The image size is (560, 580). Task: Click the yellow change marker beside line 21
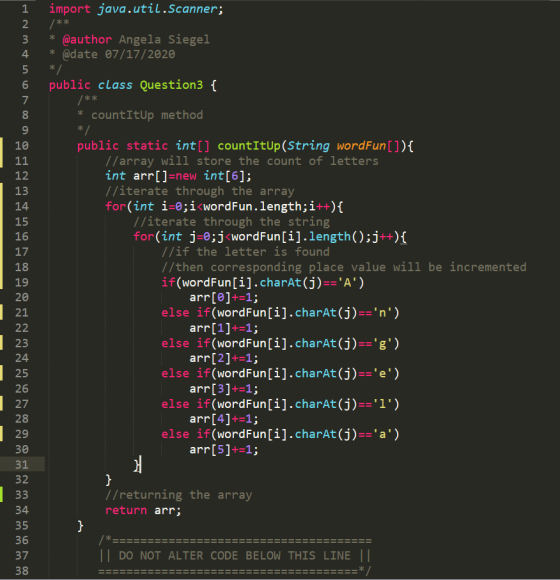[x=1, y=312]
